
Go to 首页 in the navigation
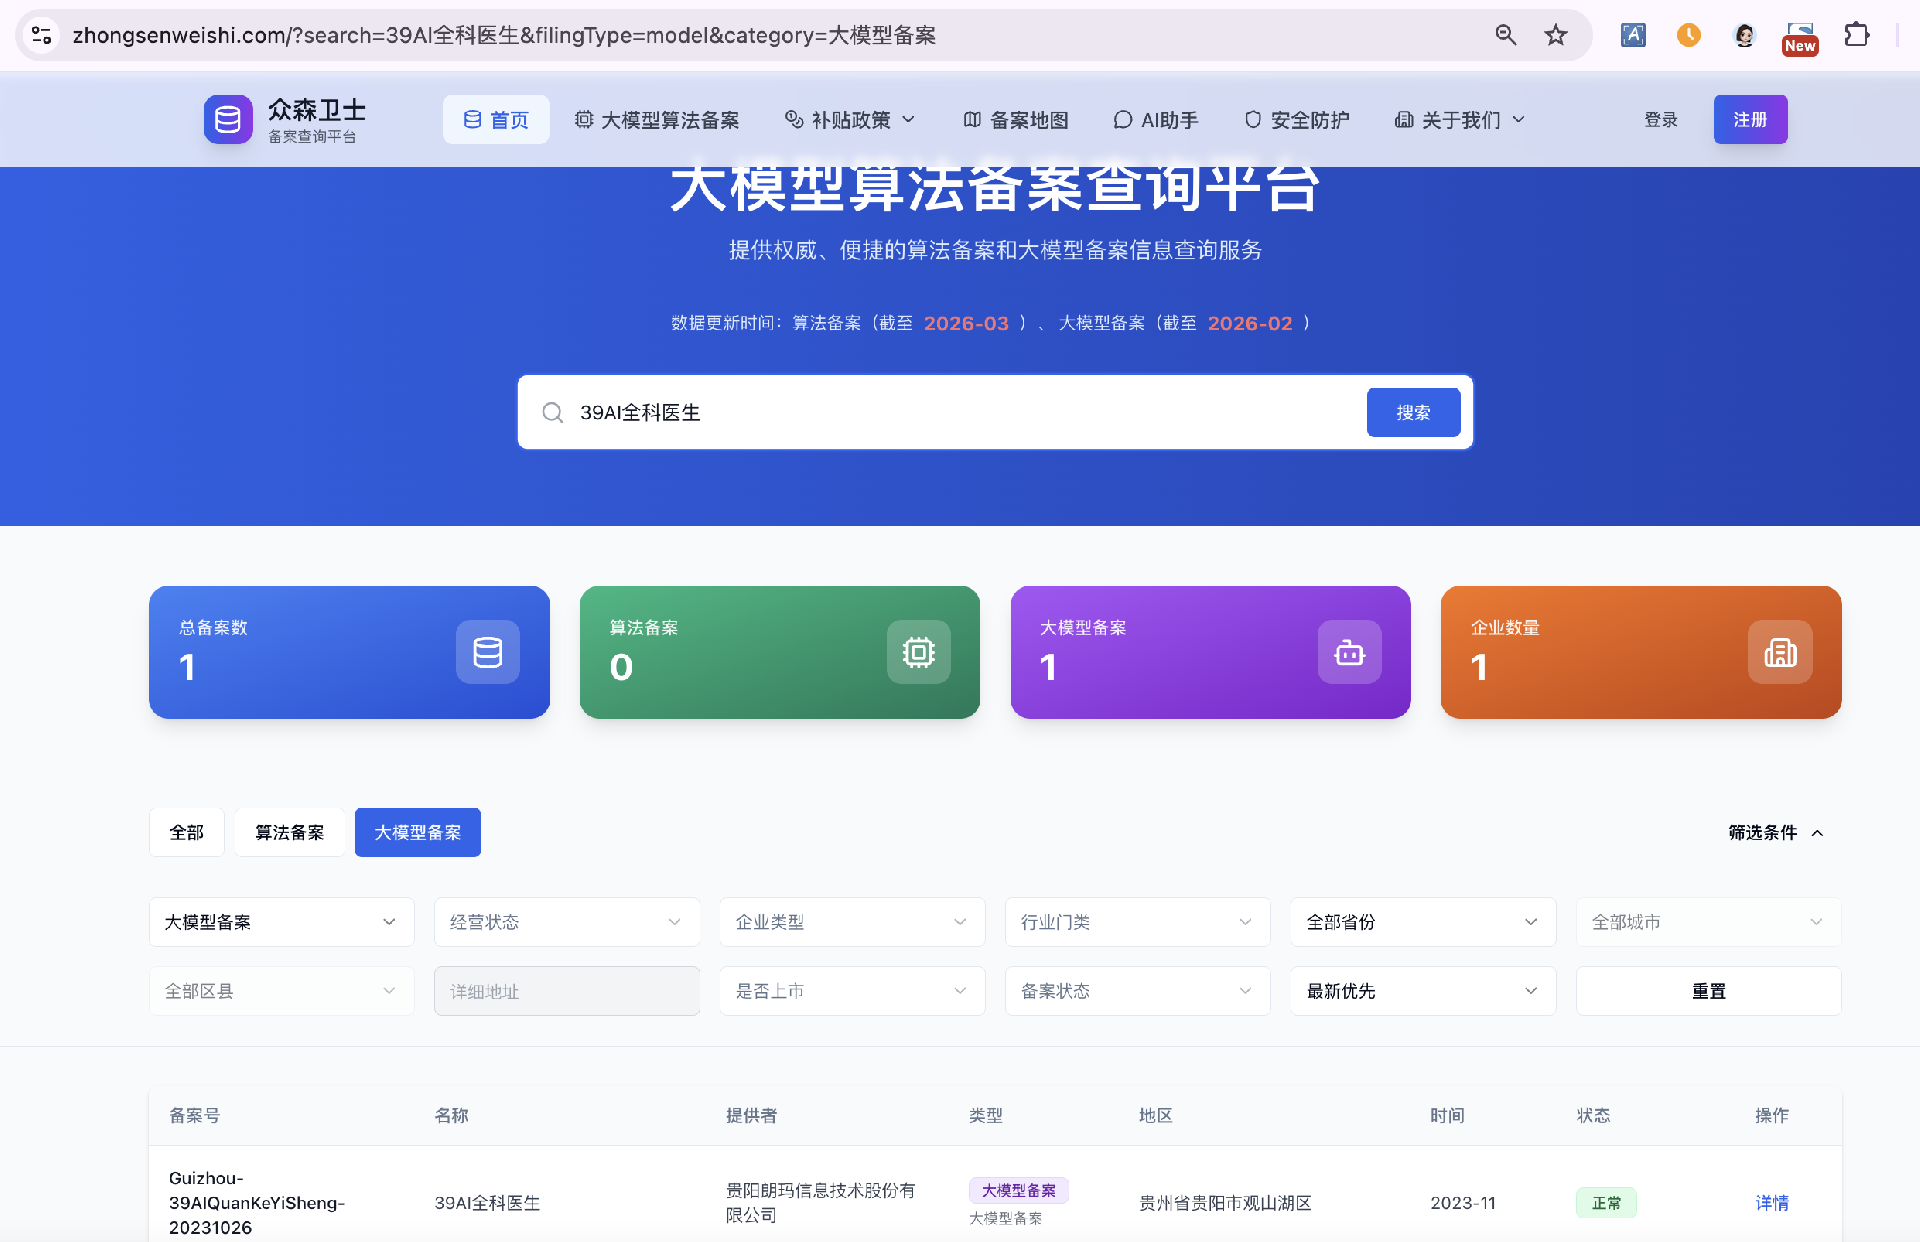pos(496,120)
